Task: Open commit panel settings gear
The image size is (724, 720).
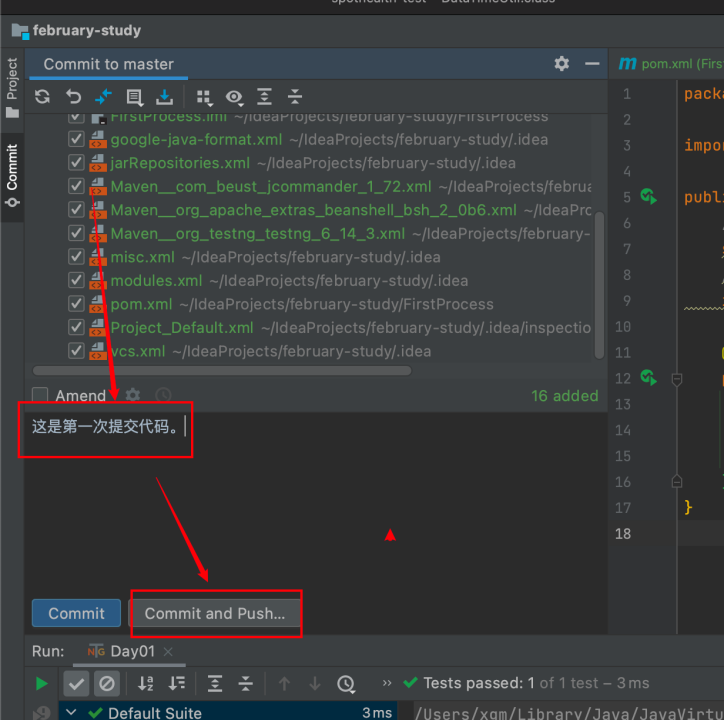Action: (561, 63)
